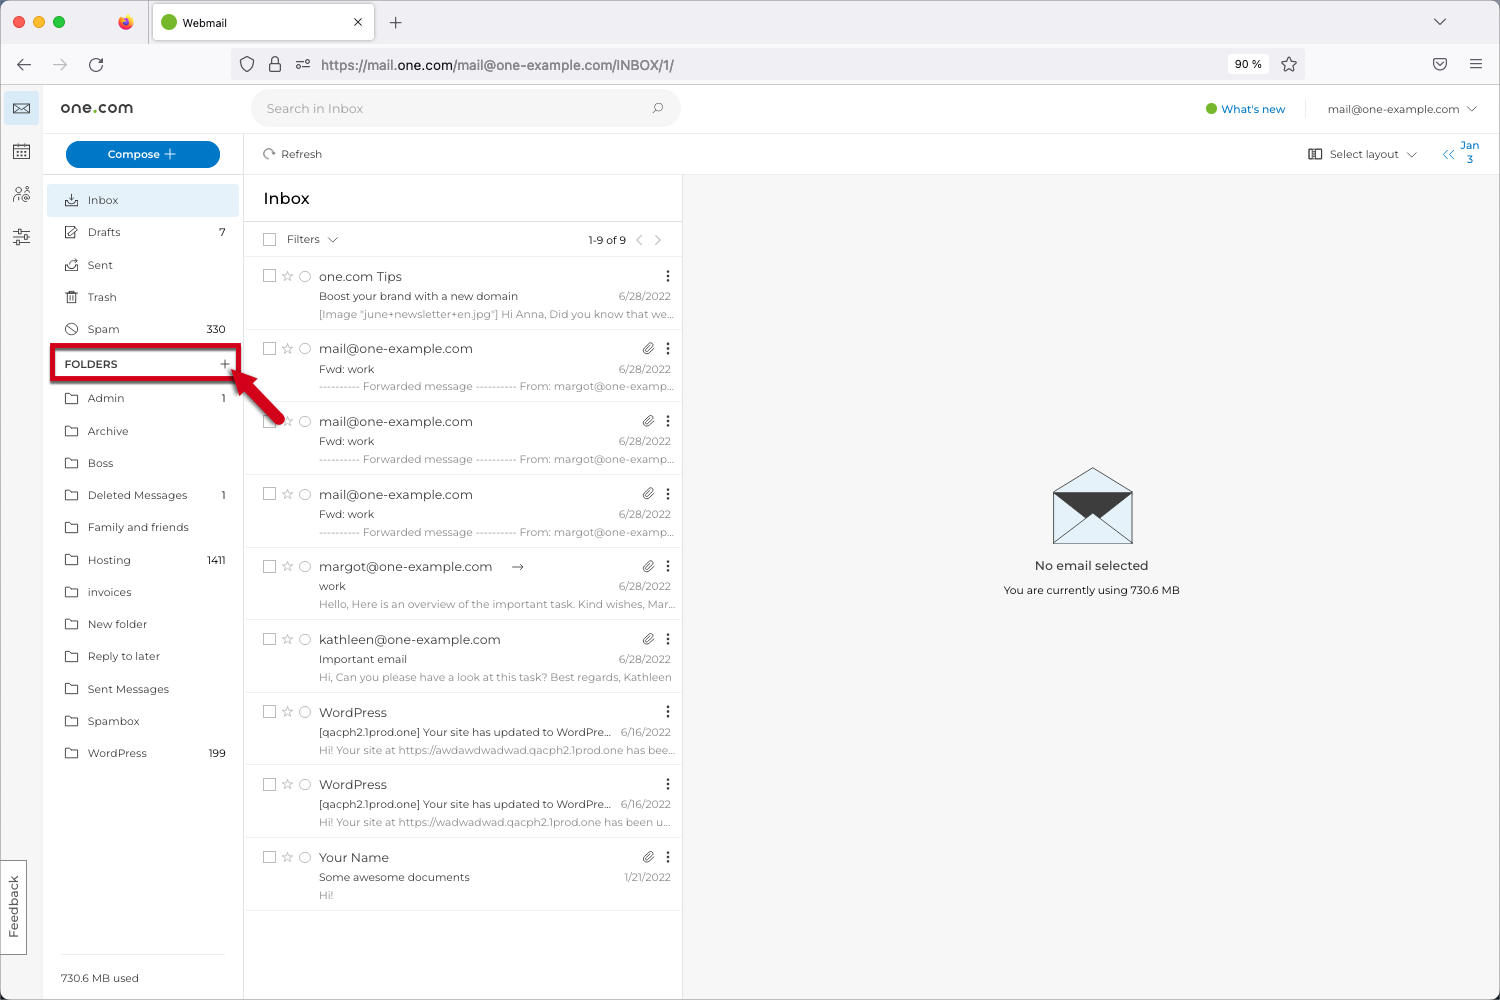
Task: Click the forwarded arrow on margot's work email
Action: pyautogui.click(x=517, y=566)
